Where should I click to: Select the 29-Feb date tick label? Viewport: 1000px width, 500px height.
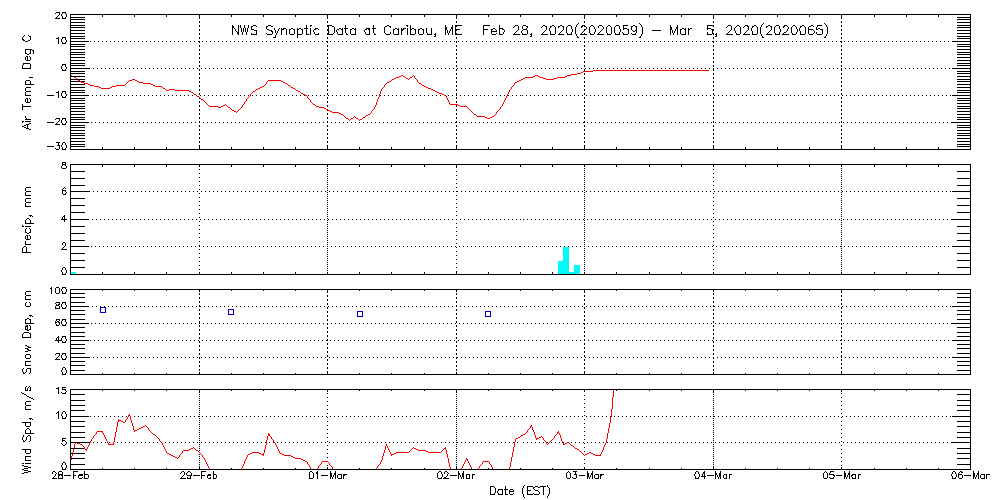(200, 477)
